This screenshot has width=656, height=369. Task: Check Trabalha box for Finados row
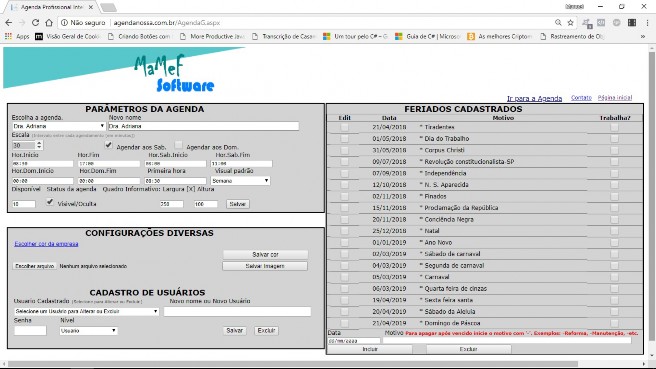tap(614, 196)
